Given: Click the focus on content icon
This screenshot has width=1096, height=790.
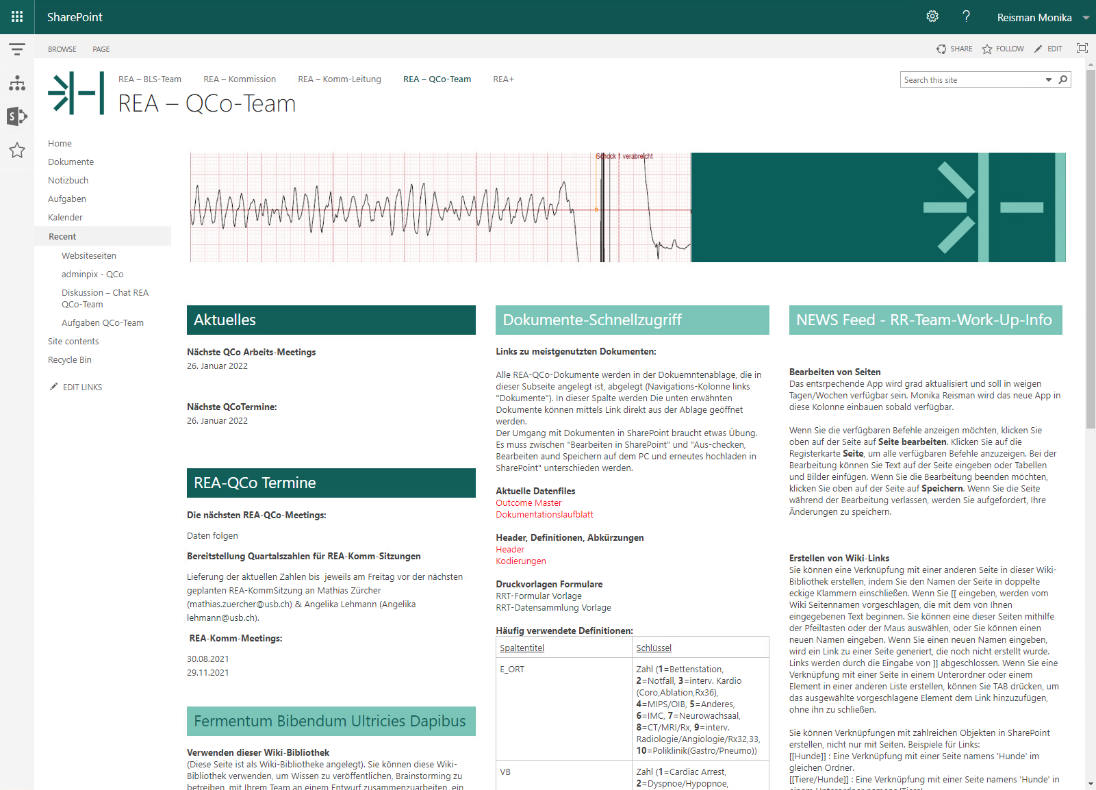Looking at the screenshot, I should (x=1082, y=48).
